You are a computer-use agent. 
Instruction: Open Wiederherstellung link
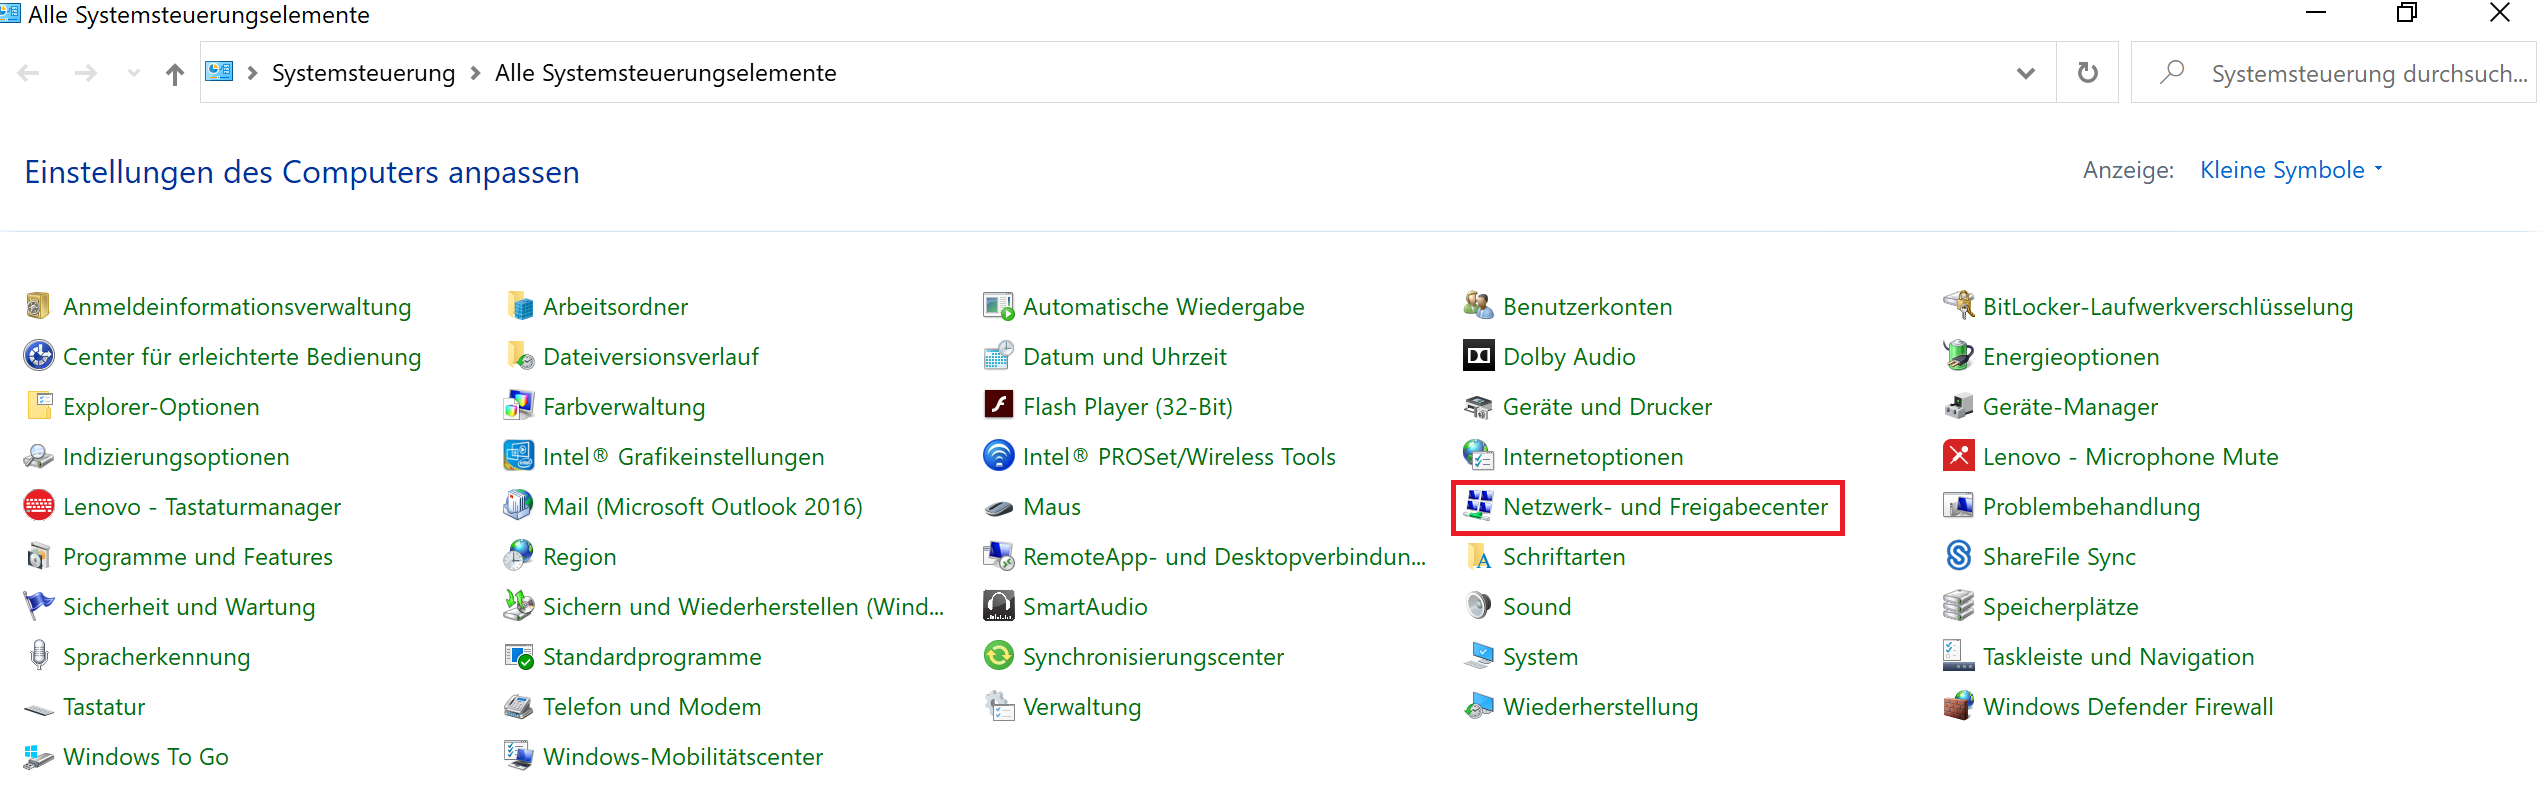(x=1600, y=707)
